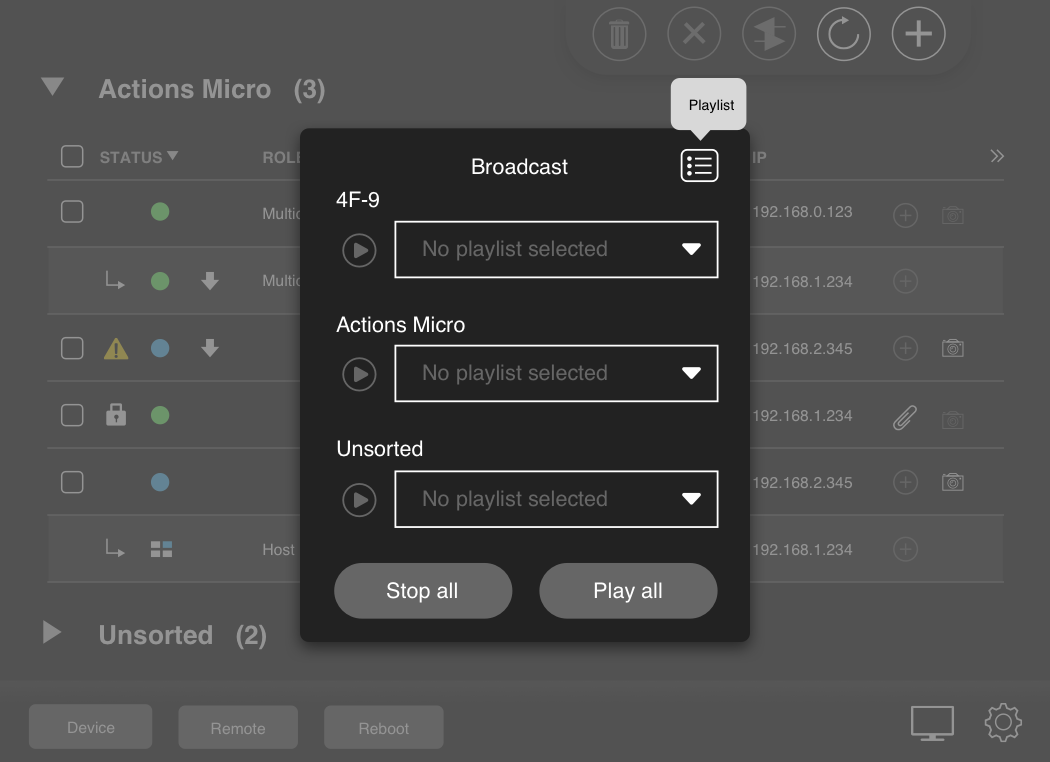Screen dimensions: 1050x762
Task: Click the send-to-device flag icon
Action: tap(769, 33)
